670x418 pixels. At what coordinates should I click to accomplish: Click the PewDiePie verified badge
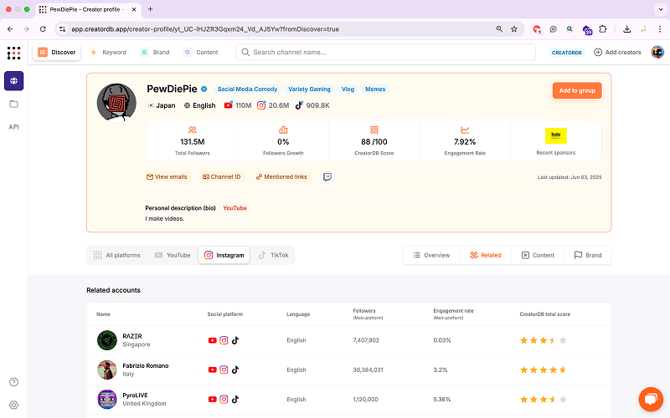(204, 89)
